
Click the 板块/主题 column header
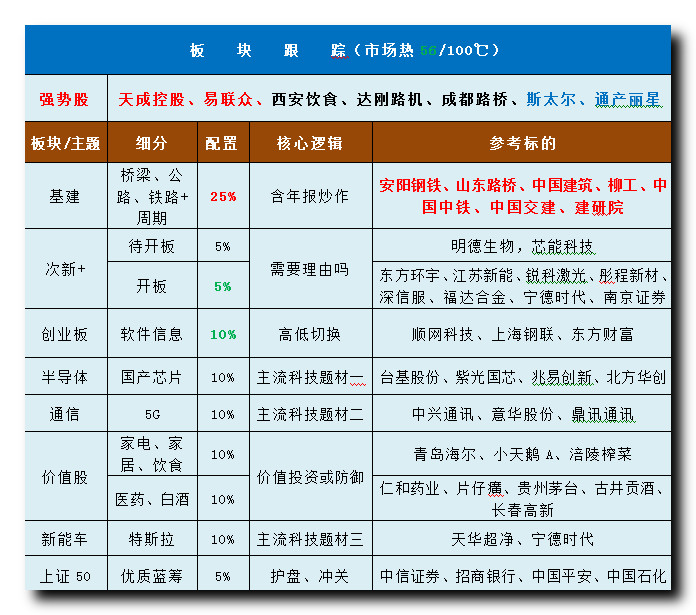click(66, 143)
